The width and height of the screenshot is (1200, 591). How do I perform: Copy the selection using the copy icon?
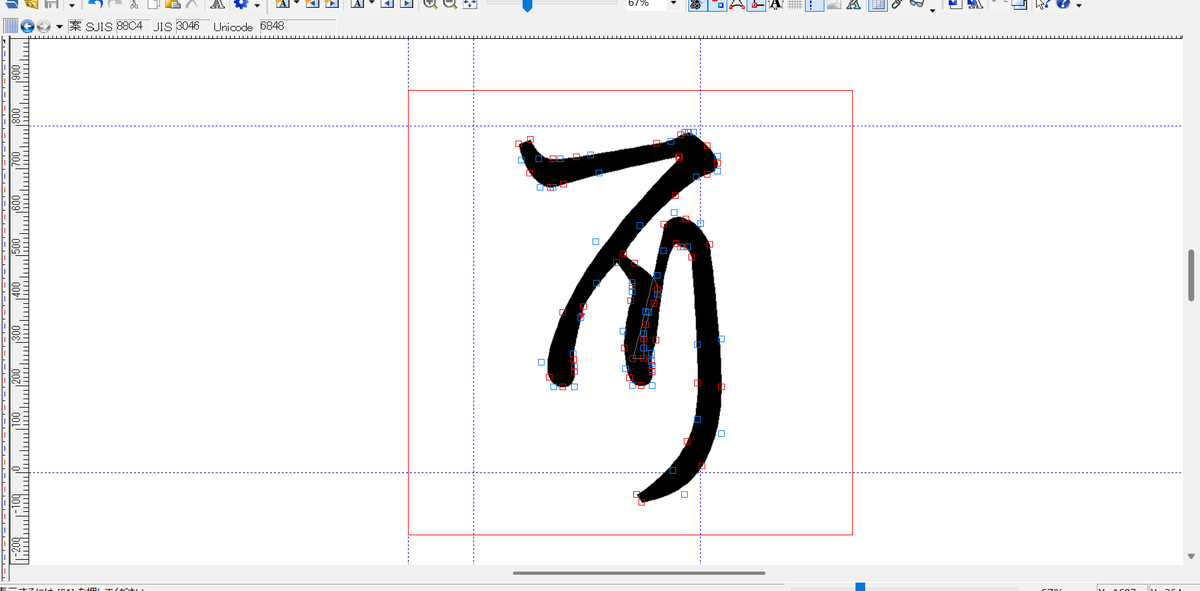pos(153,4)
